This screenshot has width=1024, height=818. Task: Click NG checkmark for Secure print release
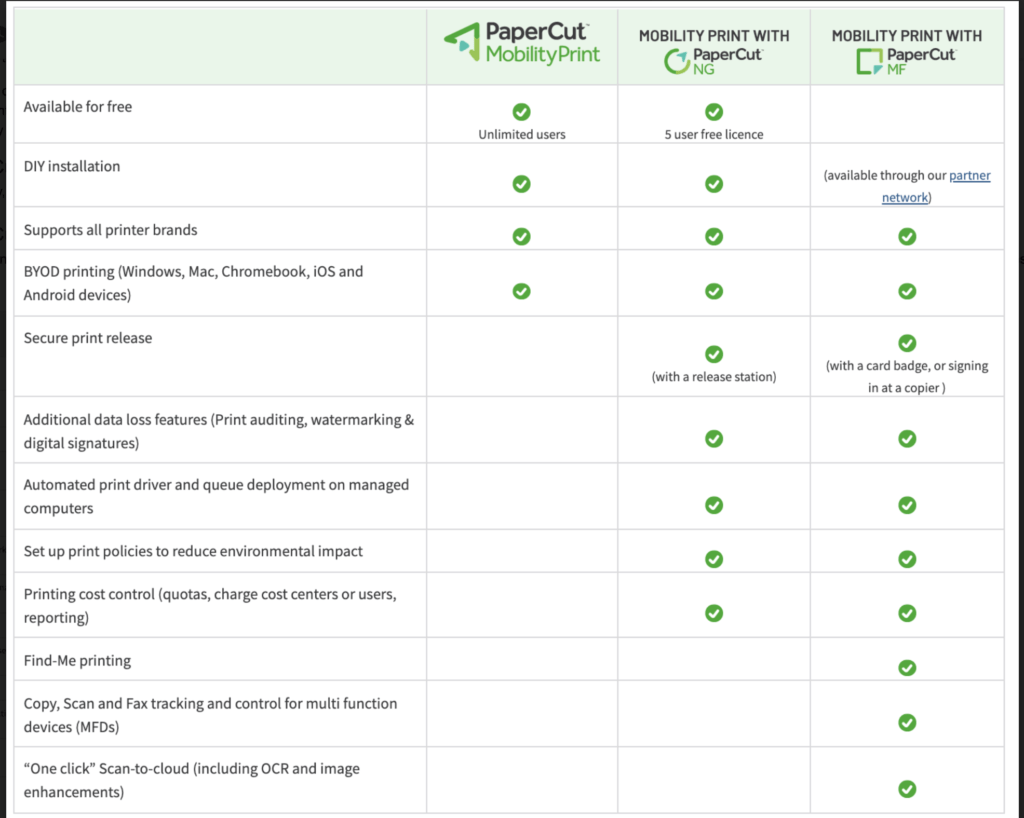(x=714, y=354)
